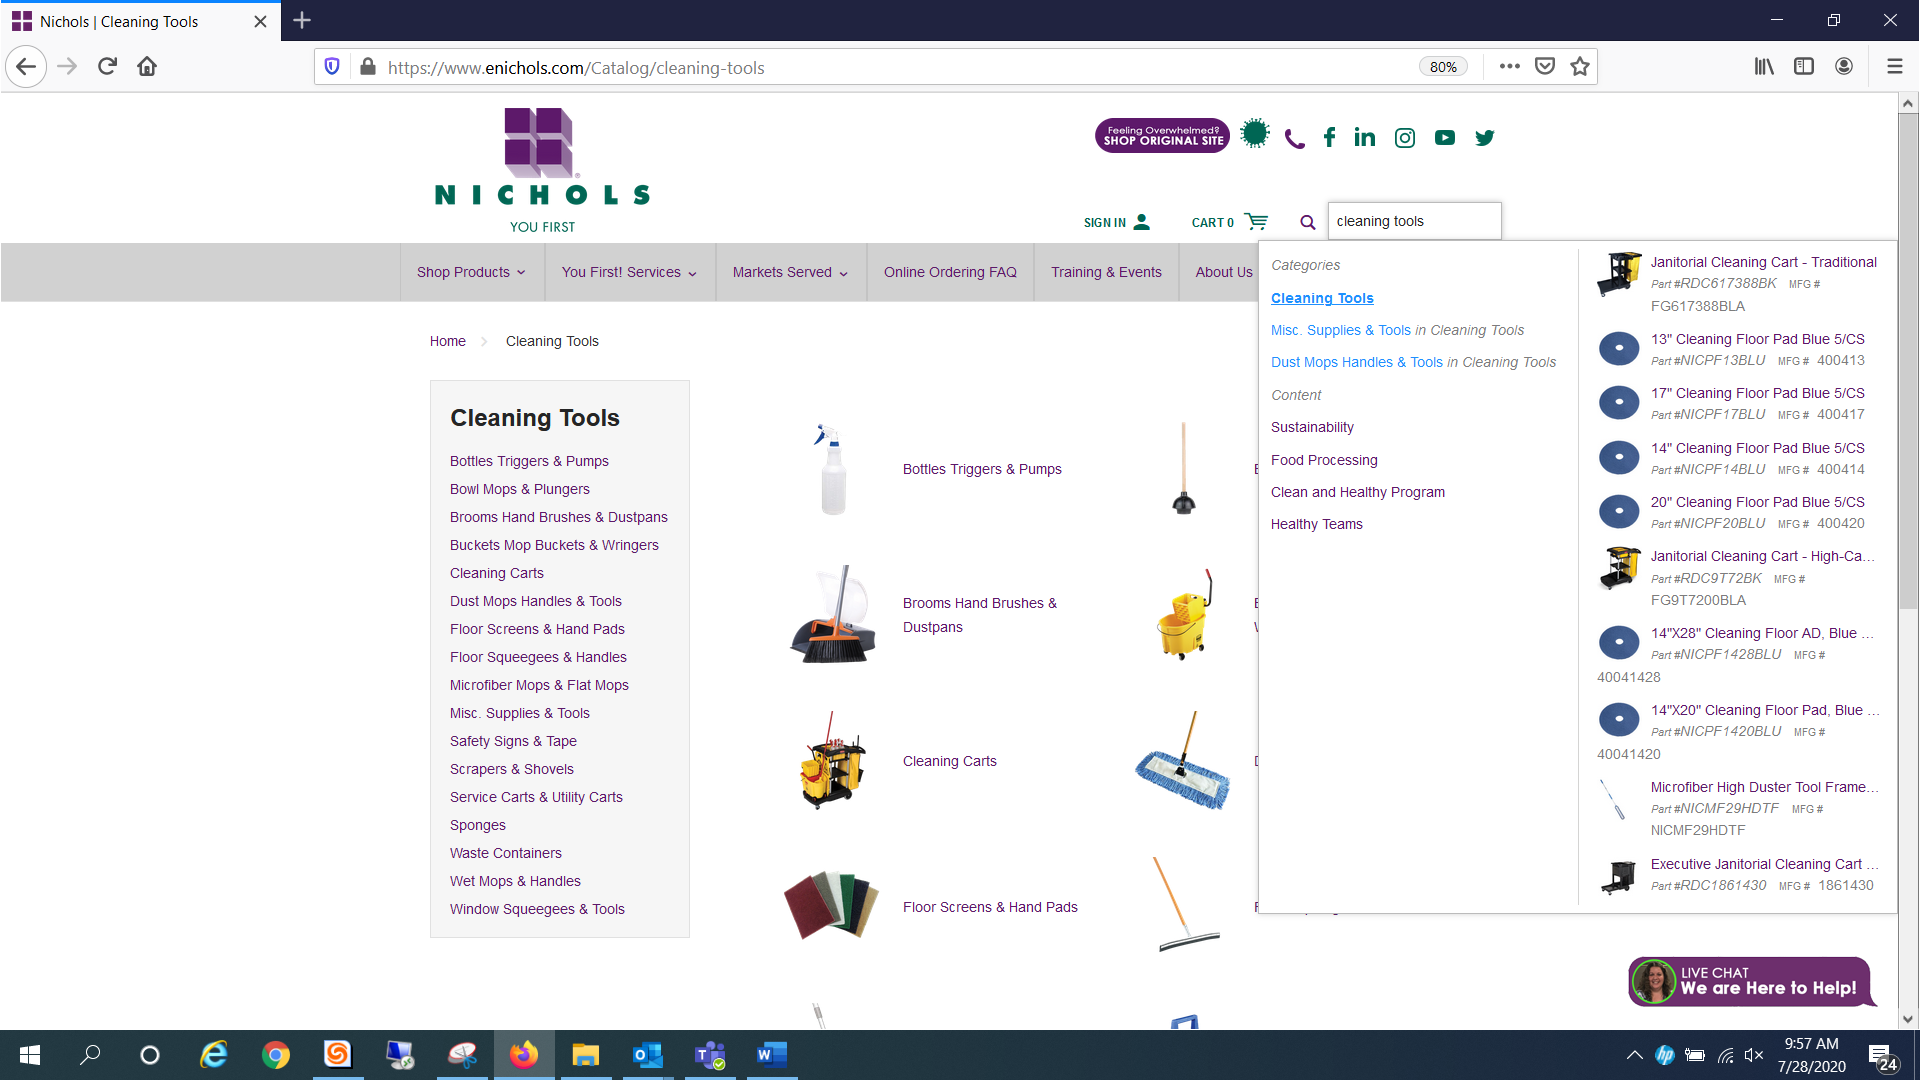Open Microsoft Teams from taskbar
This screenshot has width=1920, height=1080.
710,1055
